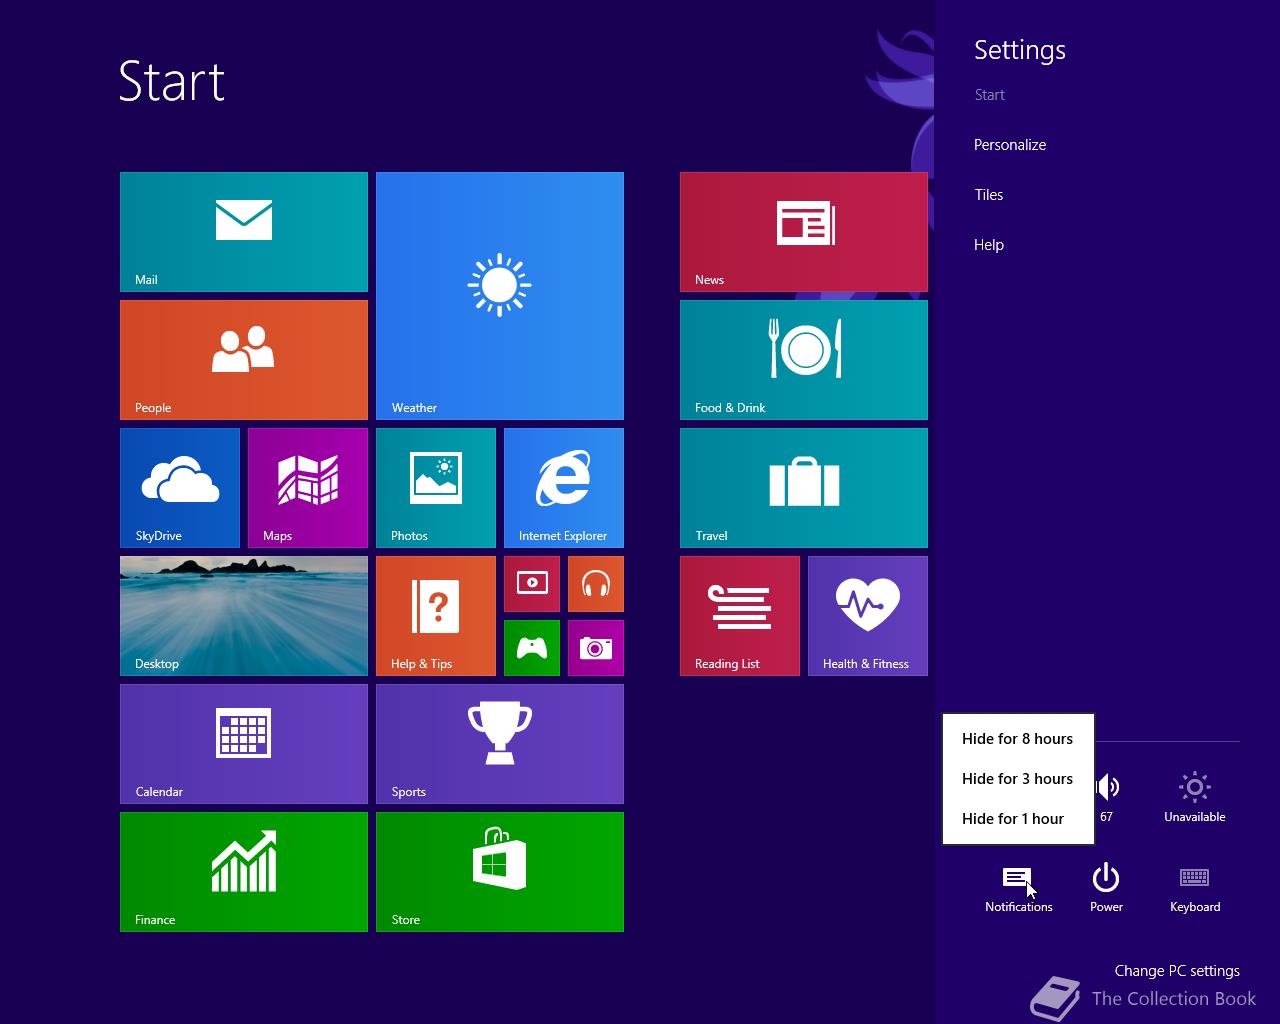The height and width of the screenshot is (1024, 1280).
Task: Open the Mail tile
Action: [x=244, y=232]
